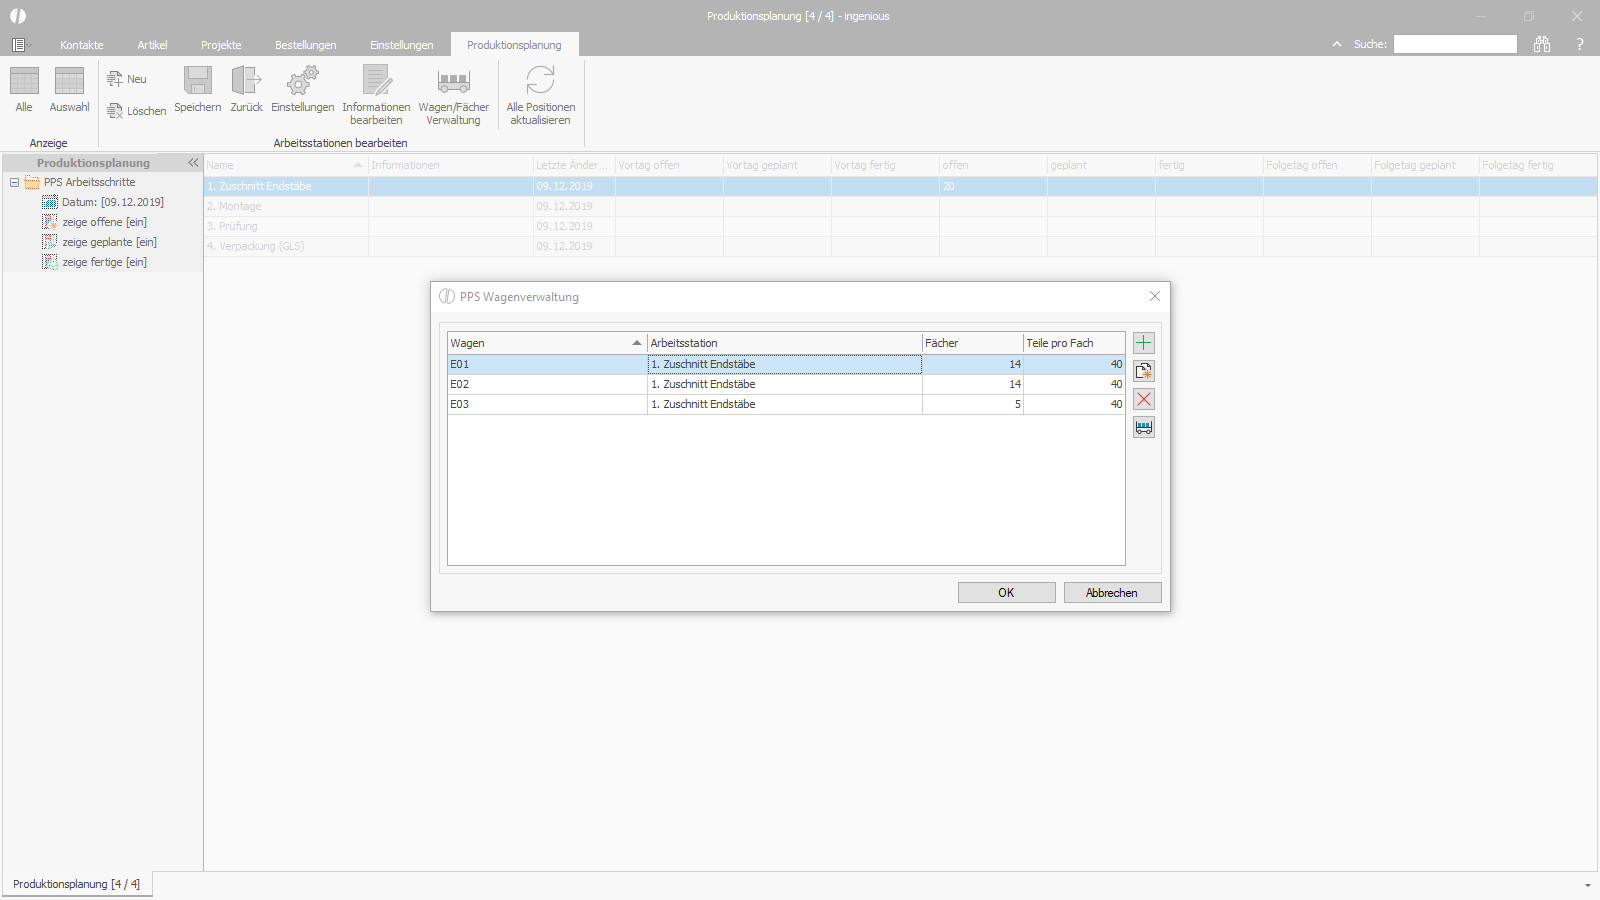Select the Produktionsplanung ribbon tab
The height and width of the screenshot is (900, 1600).
click(514, 45)
